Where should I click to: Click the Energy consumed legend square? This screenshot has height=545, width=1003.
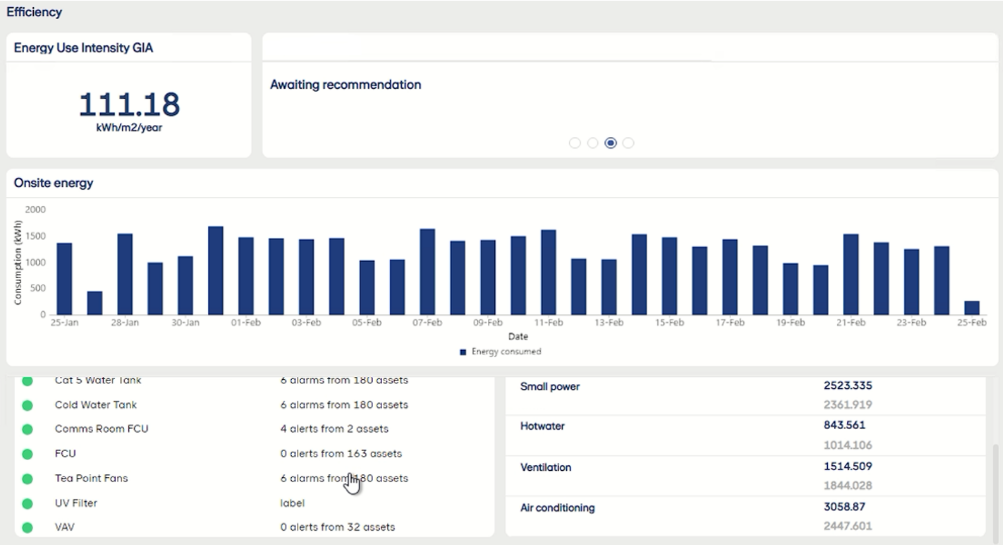463,352
